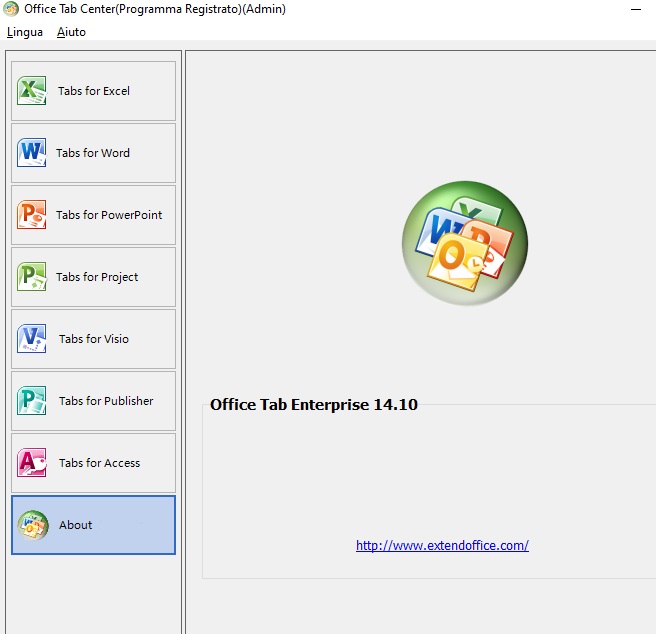Click the Access icon in the sidebar

(31, 462)
